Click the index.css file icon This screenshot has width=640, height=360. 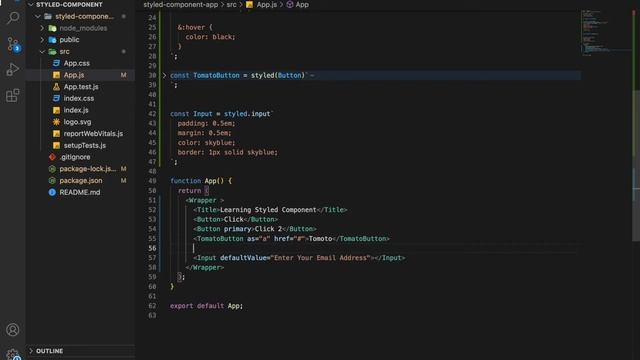(56, 98)
